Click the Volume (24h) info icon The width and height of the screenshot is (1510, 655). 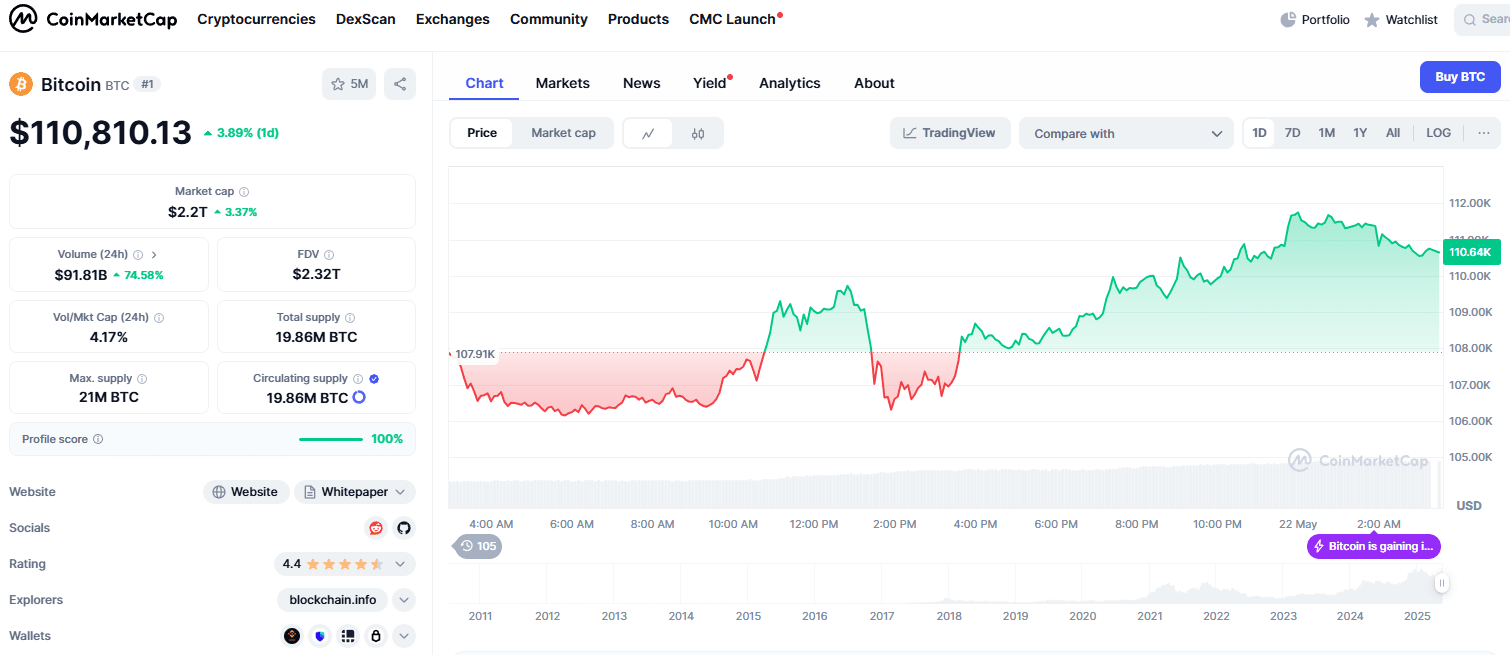(x=138, y=255)
